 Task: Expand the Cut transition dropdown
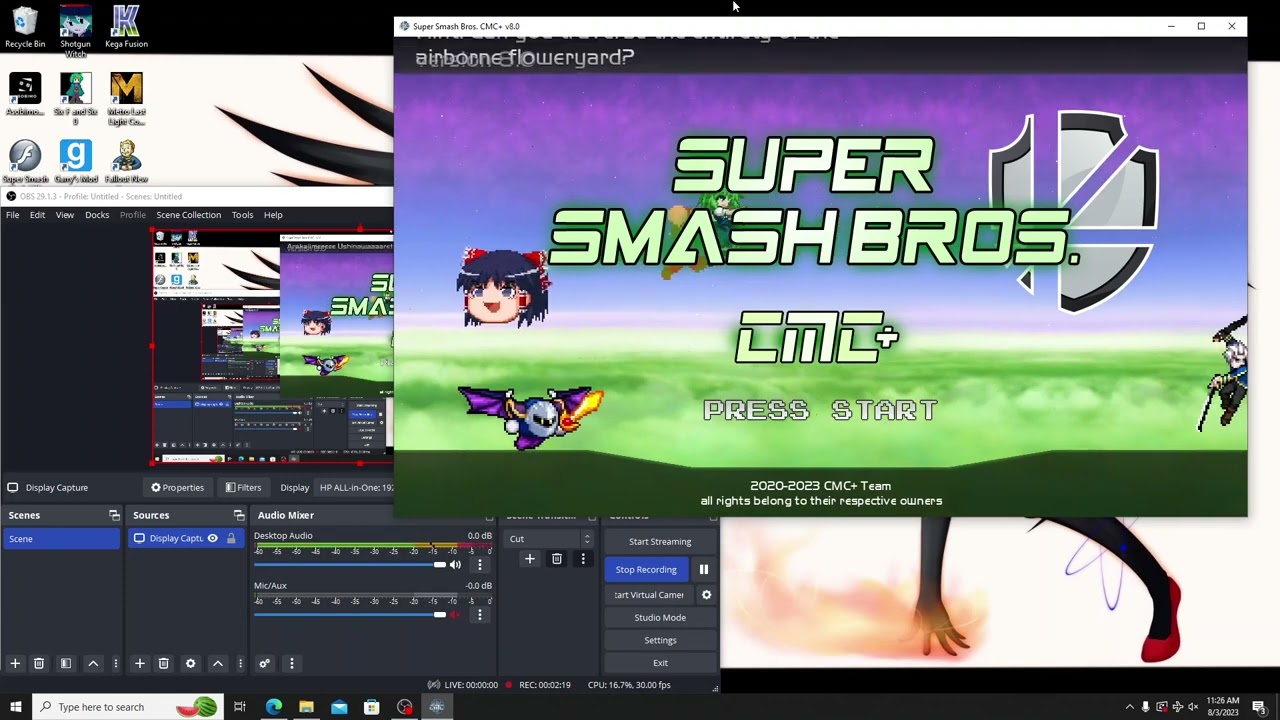coord(550,539)
